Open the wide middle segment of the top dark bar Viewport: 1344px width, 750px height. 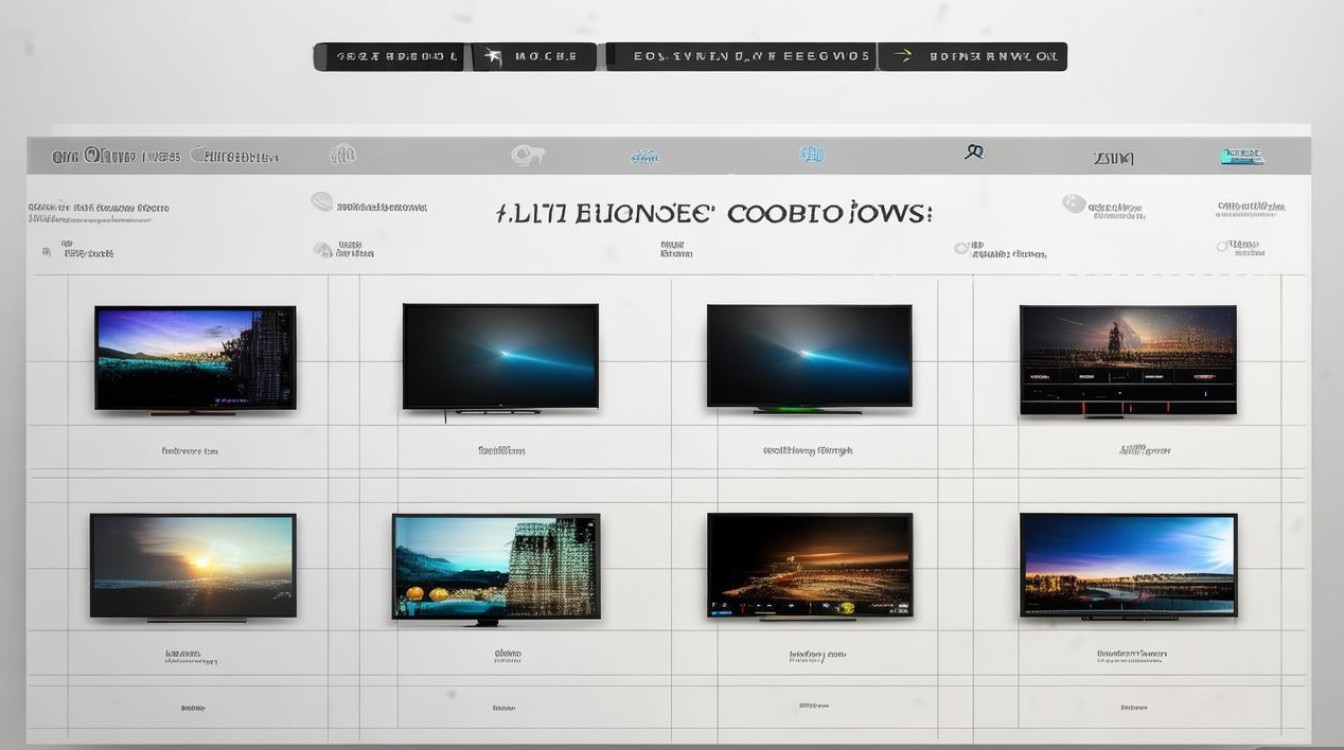741,57
